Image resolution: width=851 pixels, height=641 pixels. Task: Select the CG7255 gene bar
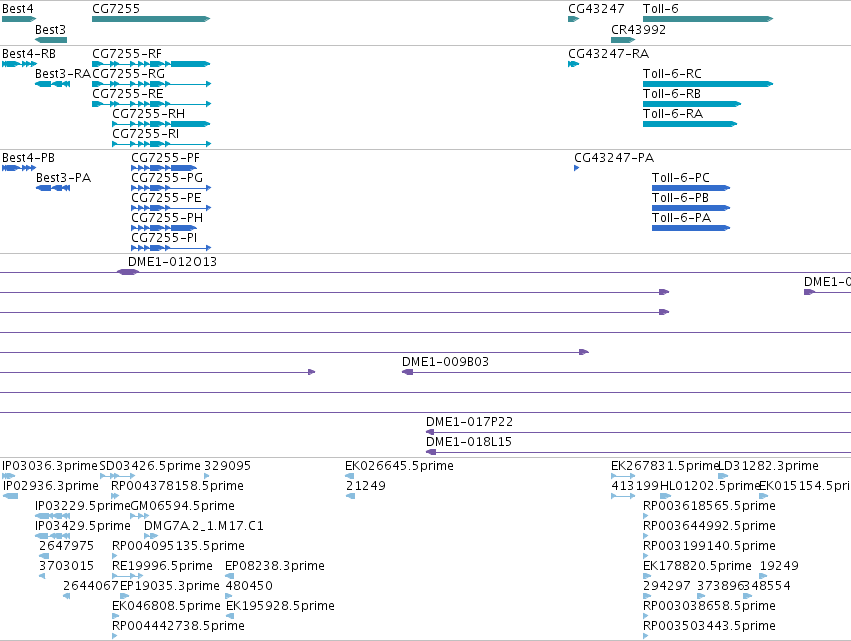pyautogui.click(x=151, y=19)
